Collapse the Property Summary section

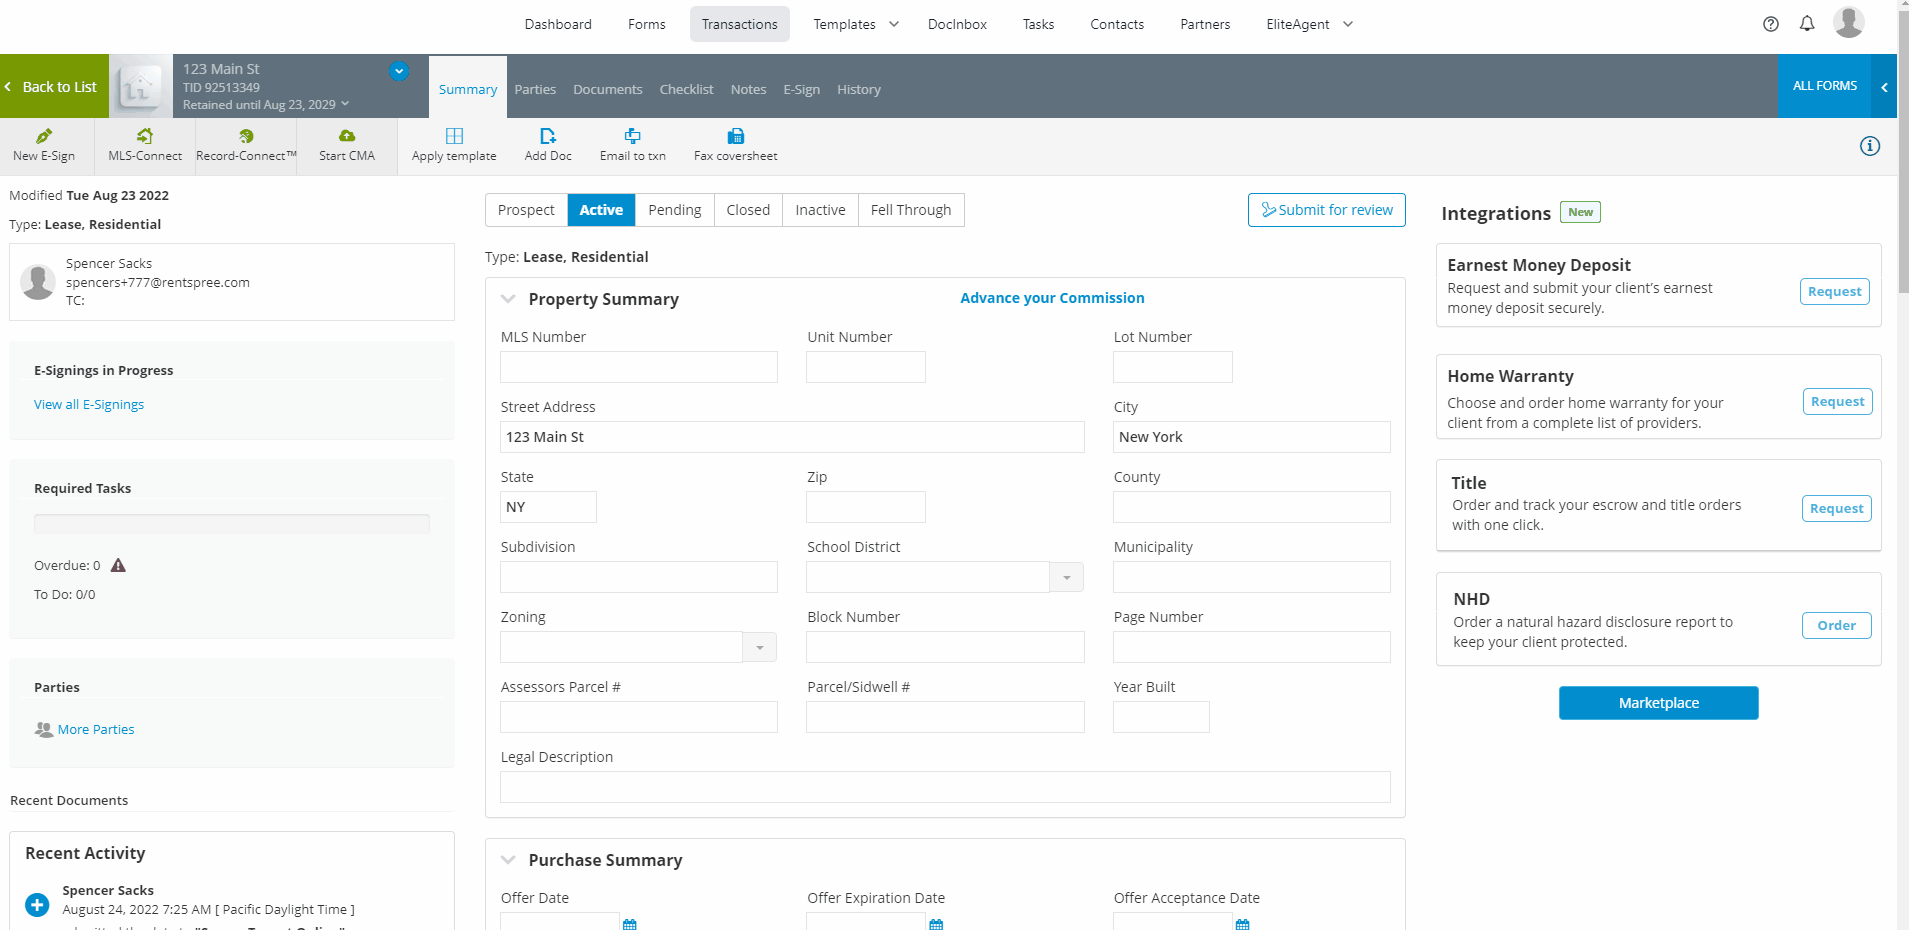508,298
